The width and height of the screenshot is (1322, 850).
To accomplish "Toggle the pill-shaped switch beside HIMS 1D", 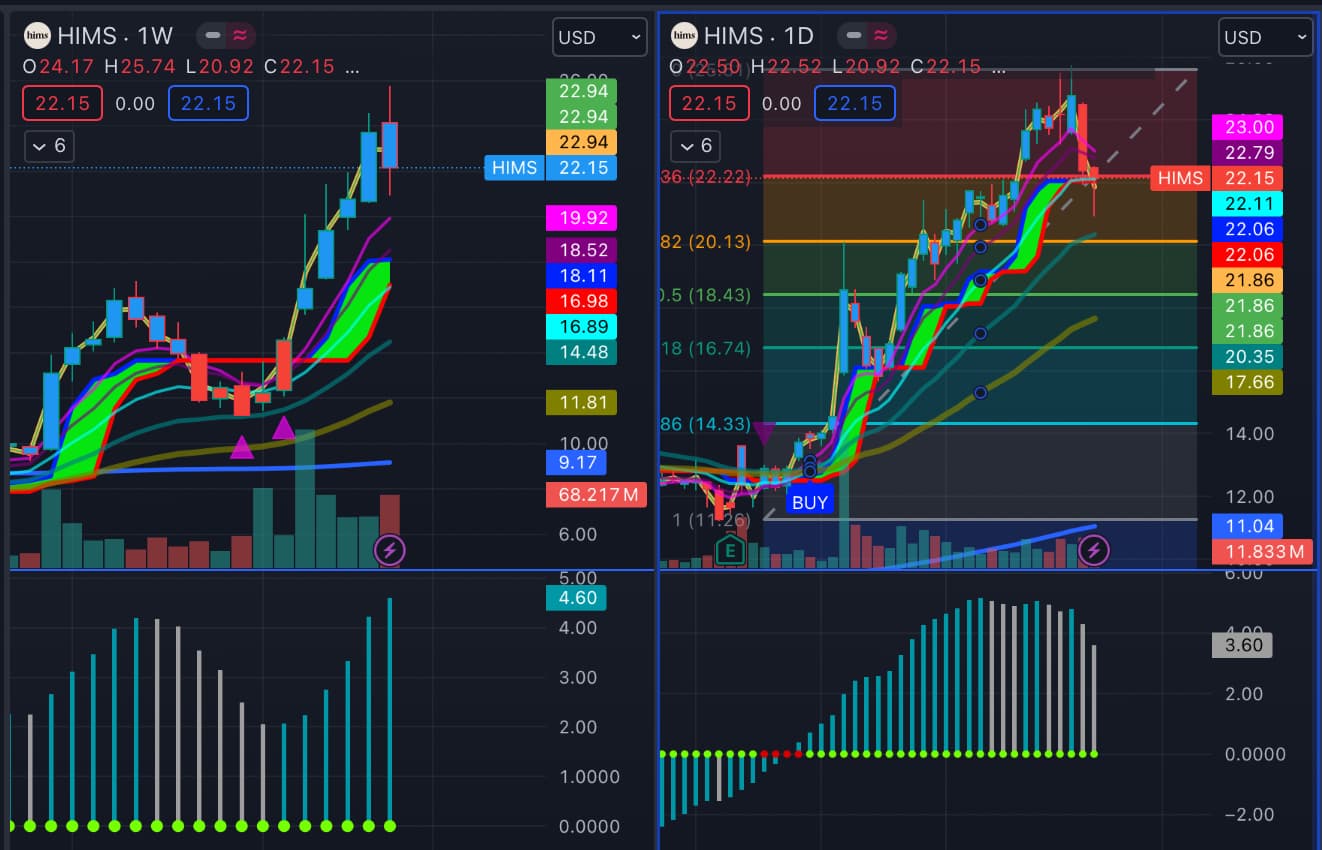I will pyautogui.click(x=866, y=35).
